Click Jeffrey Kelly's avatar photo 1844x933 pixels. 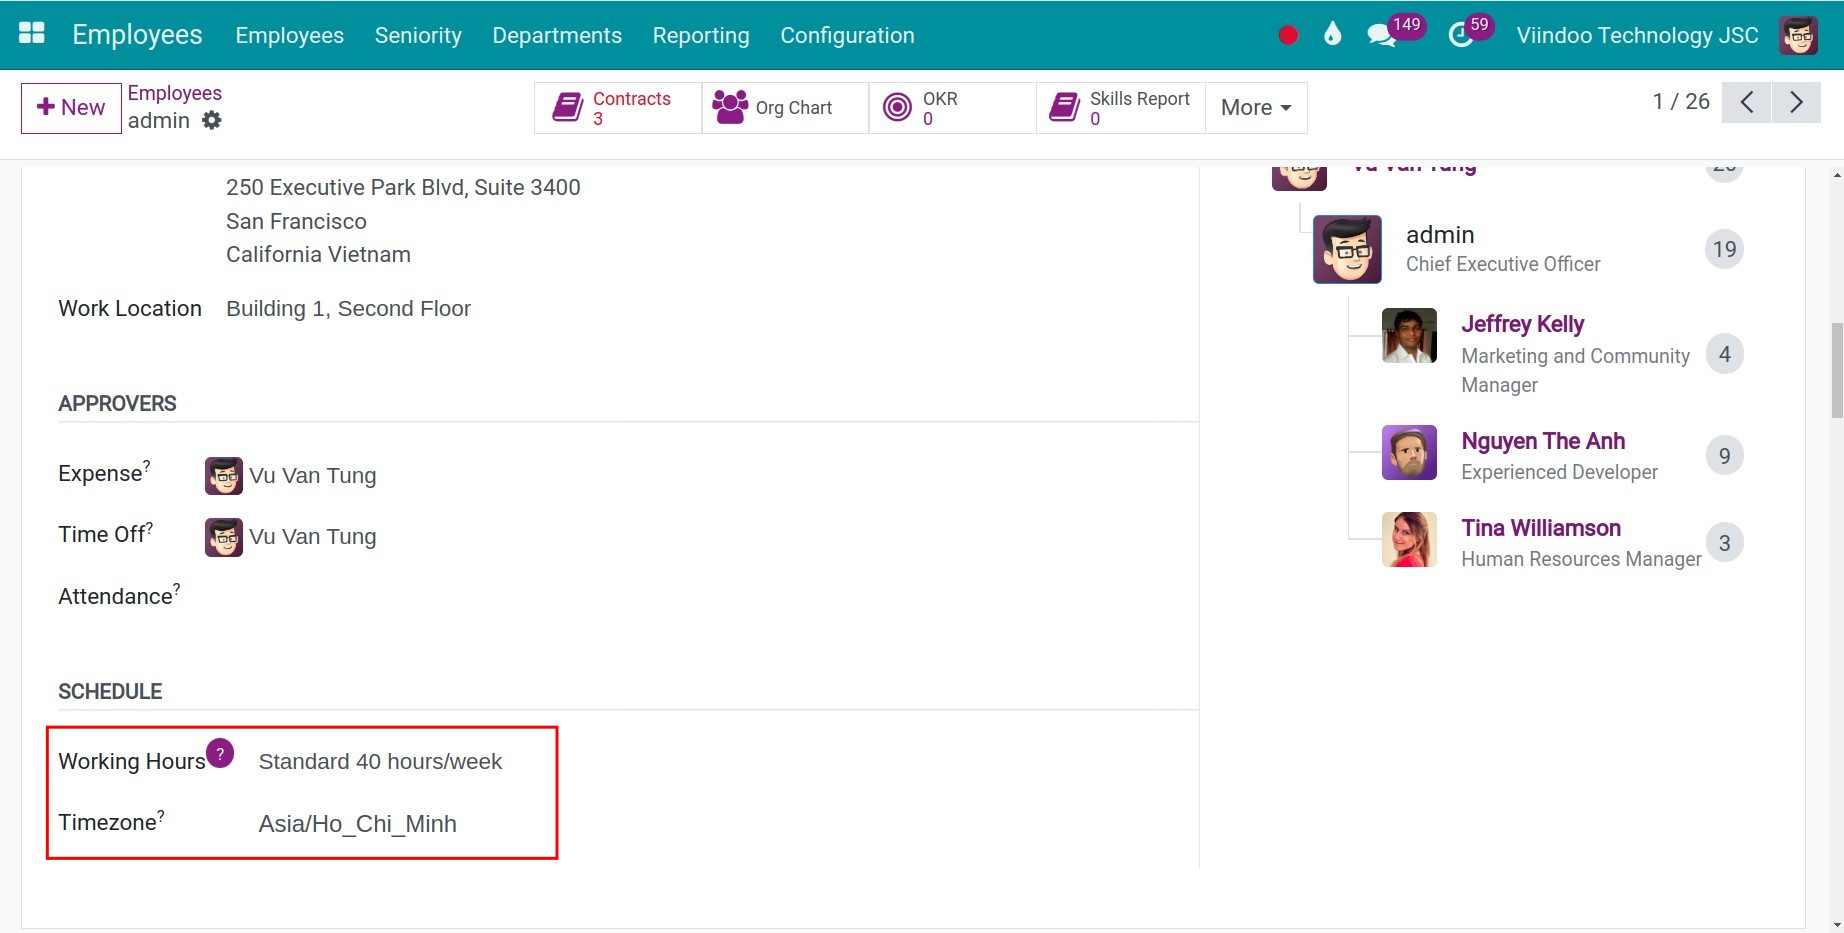pos(1409,335)
